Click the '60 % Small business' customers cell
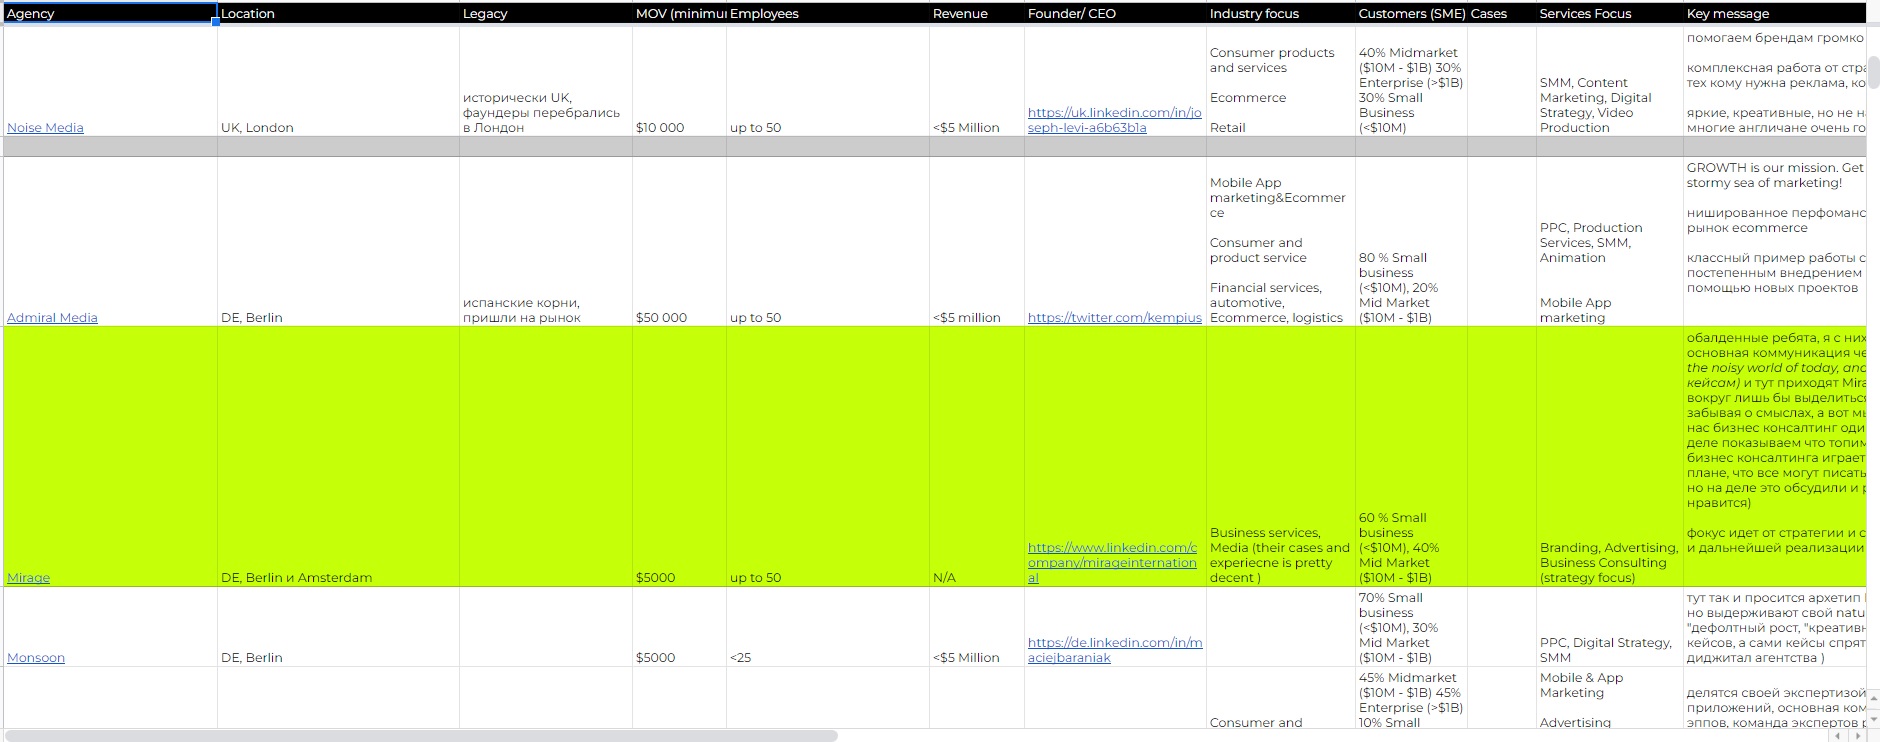1880x742 pixels. 1412,457
